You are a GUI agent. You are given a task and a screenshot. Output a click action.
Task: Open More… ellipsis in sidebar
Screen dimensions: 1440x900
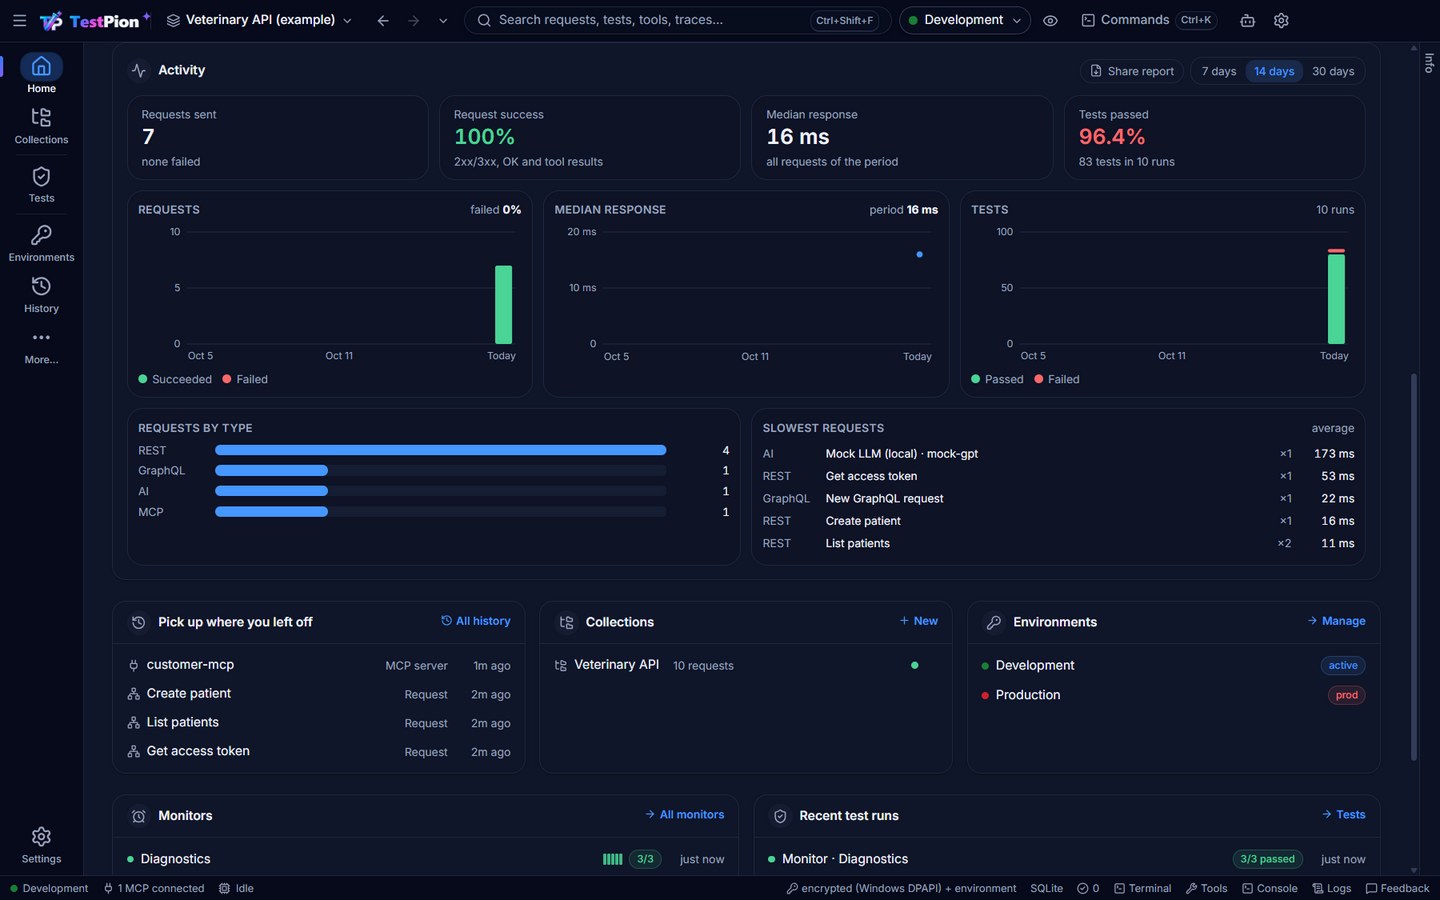[41, 347]
